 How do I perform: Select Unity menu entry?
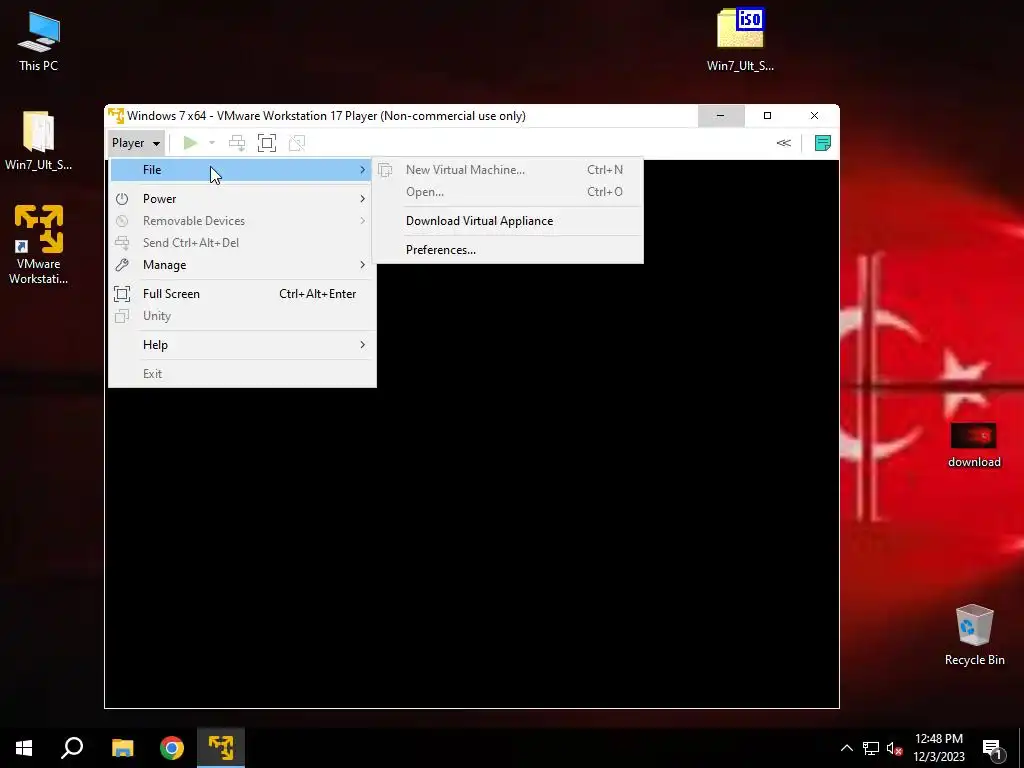click(242, 316)
